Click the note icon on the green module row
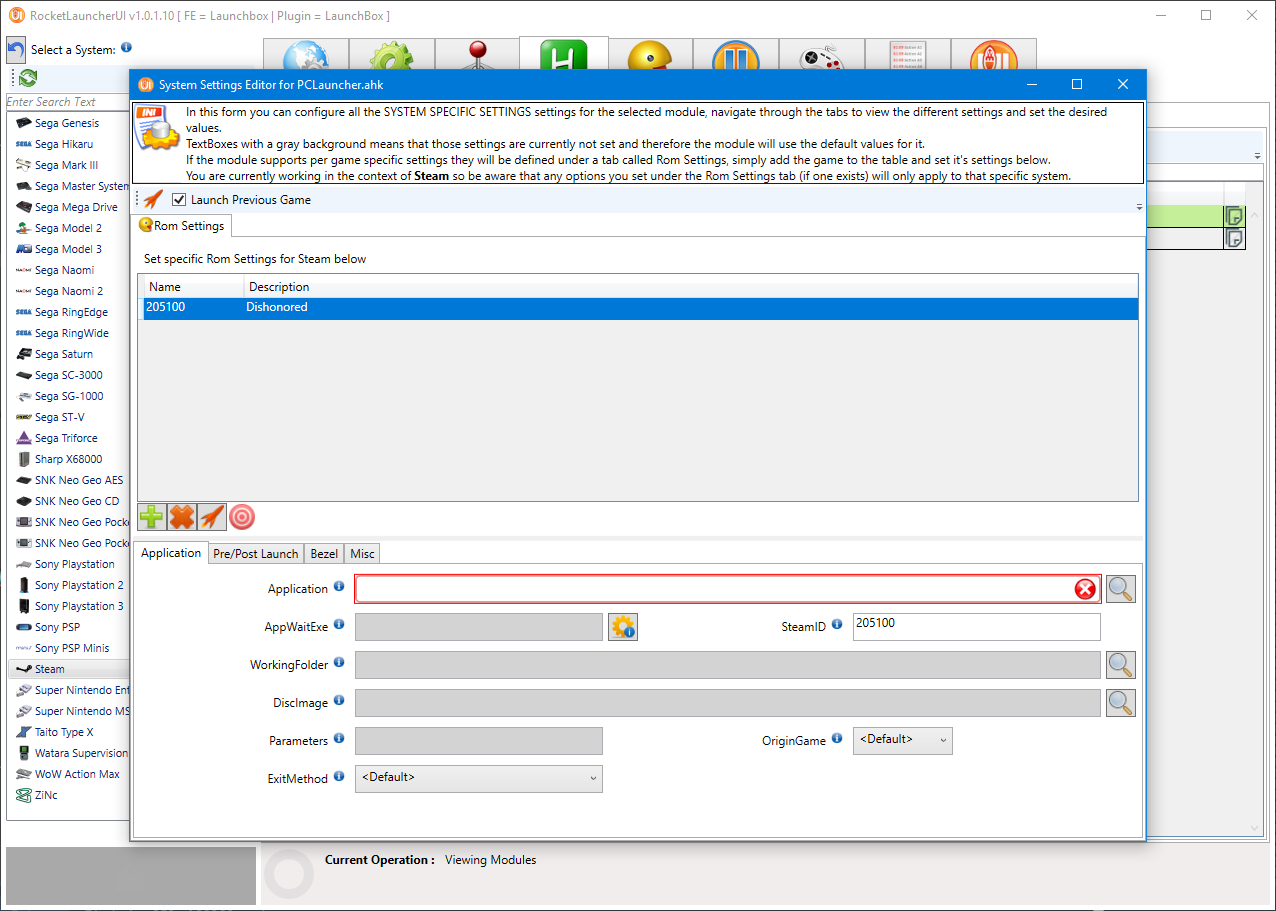 point(1235,216)
